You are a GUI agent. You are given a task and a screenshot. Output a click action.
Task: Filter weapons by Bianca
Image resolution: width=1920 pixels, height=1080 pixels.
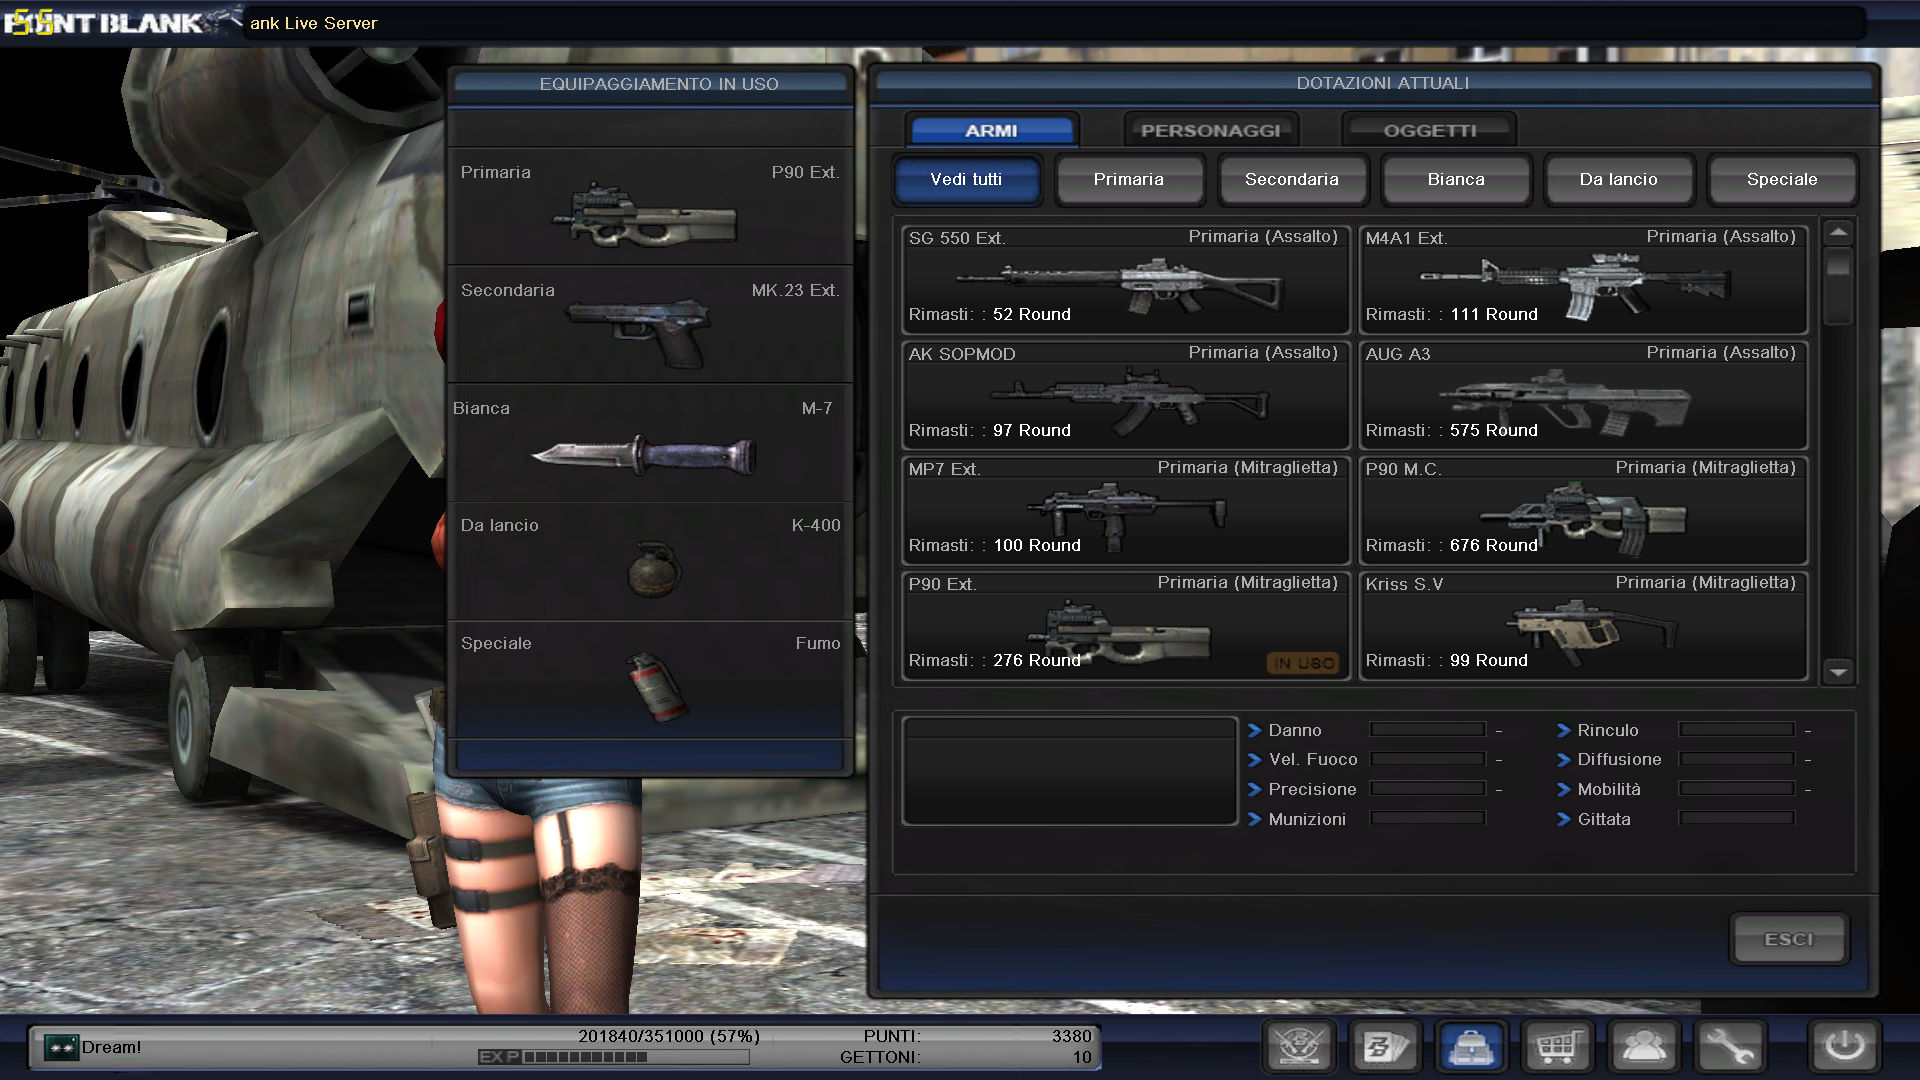pos(1455,179)
